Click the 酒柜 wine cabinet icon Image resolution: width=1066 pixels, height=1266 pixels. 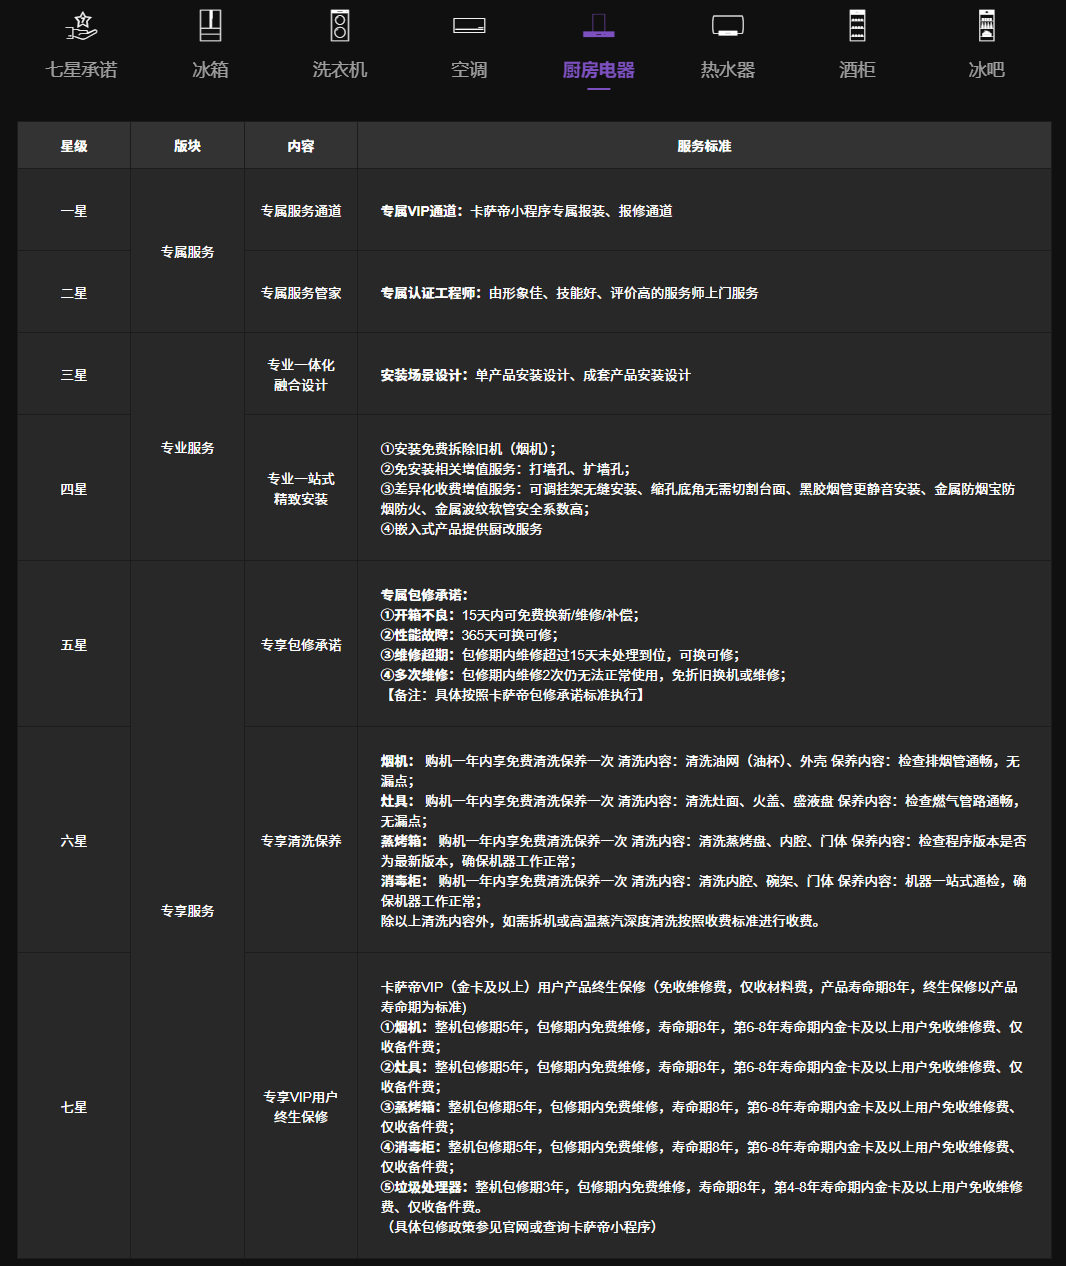point(857,26)
